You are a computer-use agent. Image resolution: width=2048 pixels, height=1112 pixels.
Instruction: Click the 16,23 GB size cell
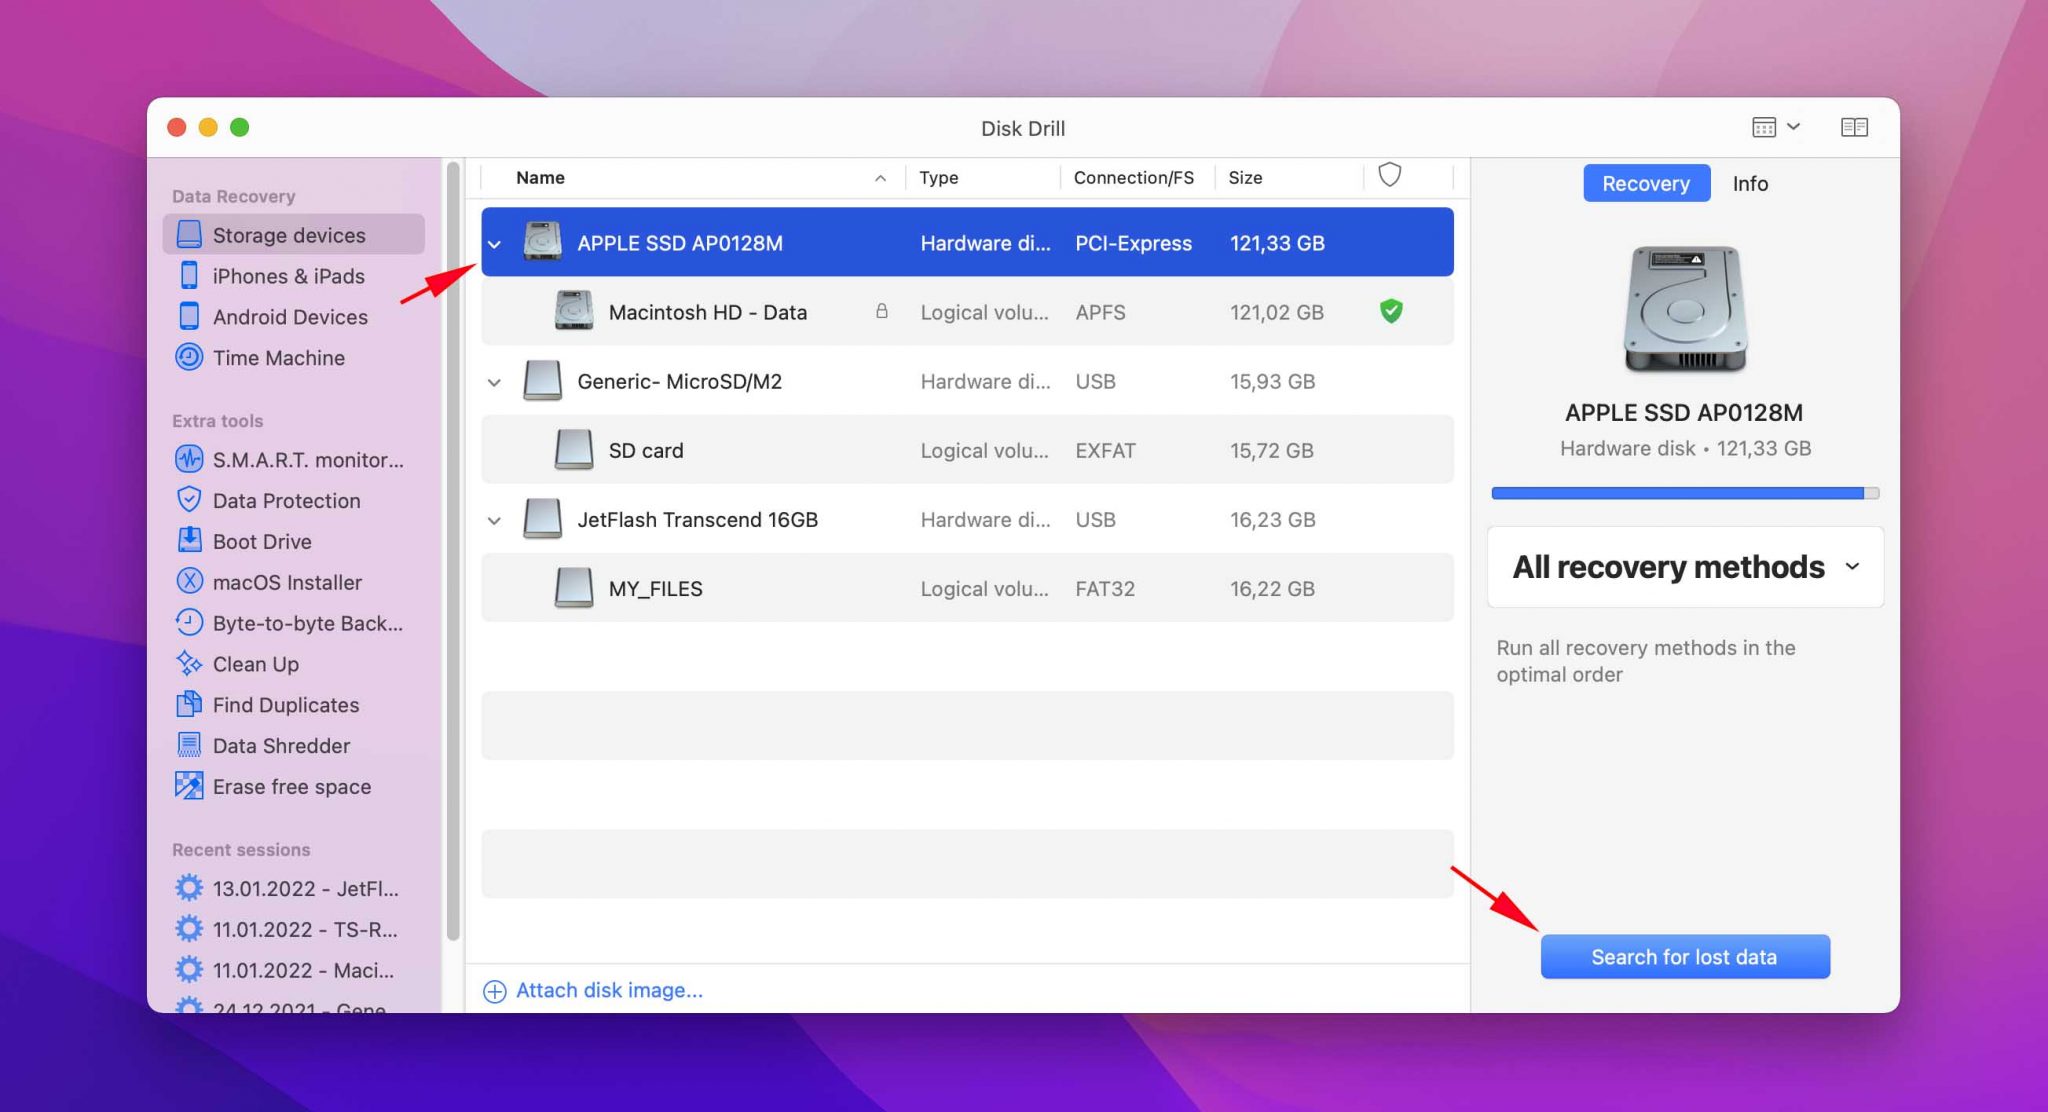[x=1272, y=519]
